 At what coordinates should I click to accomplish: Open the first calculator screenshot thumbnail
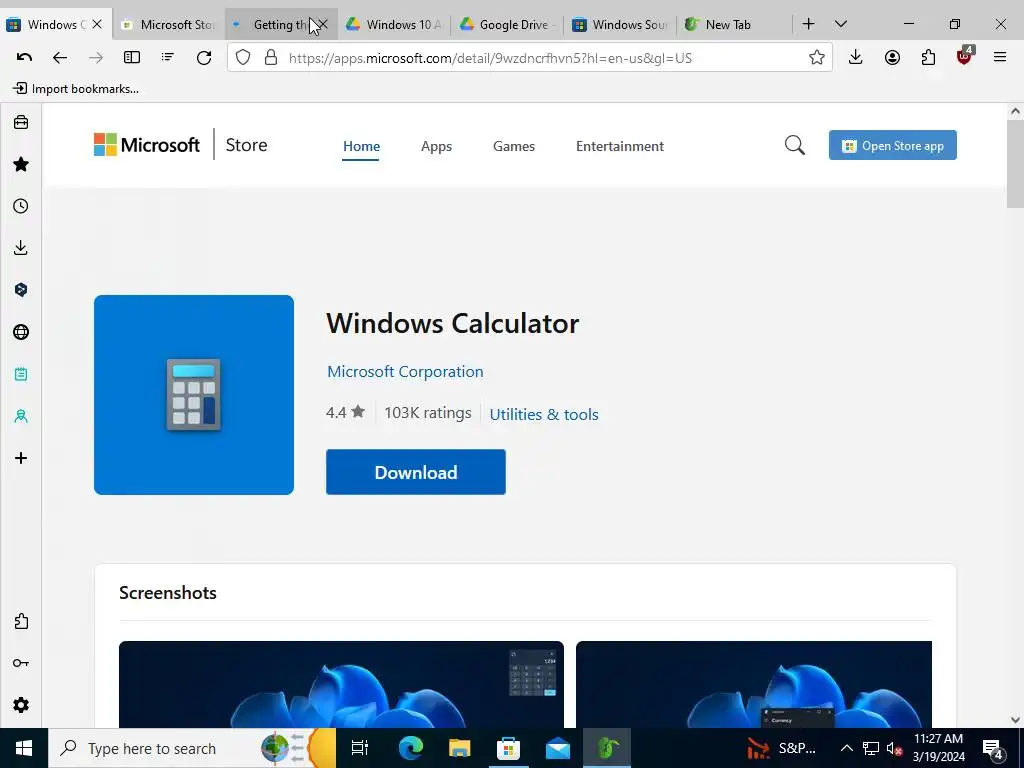341,684
